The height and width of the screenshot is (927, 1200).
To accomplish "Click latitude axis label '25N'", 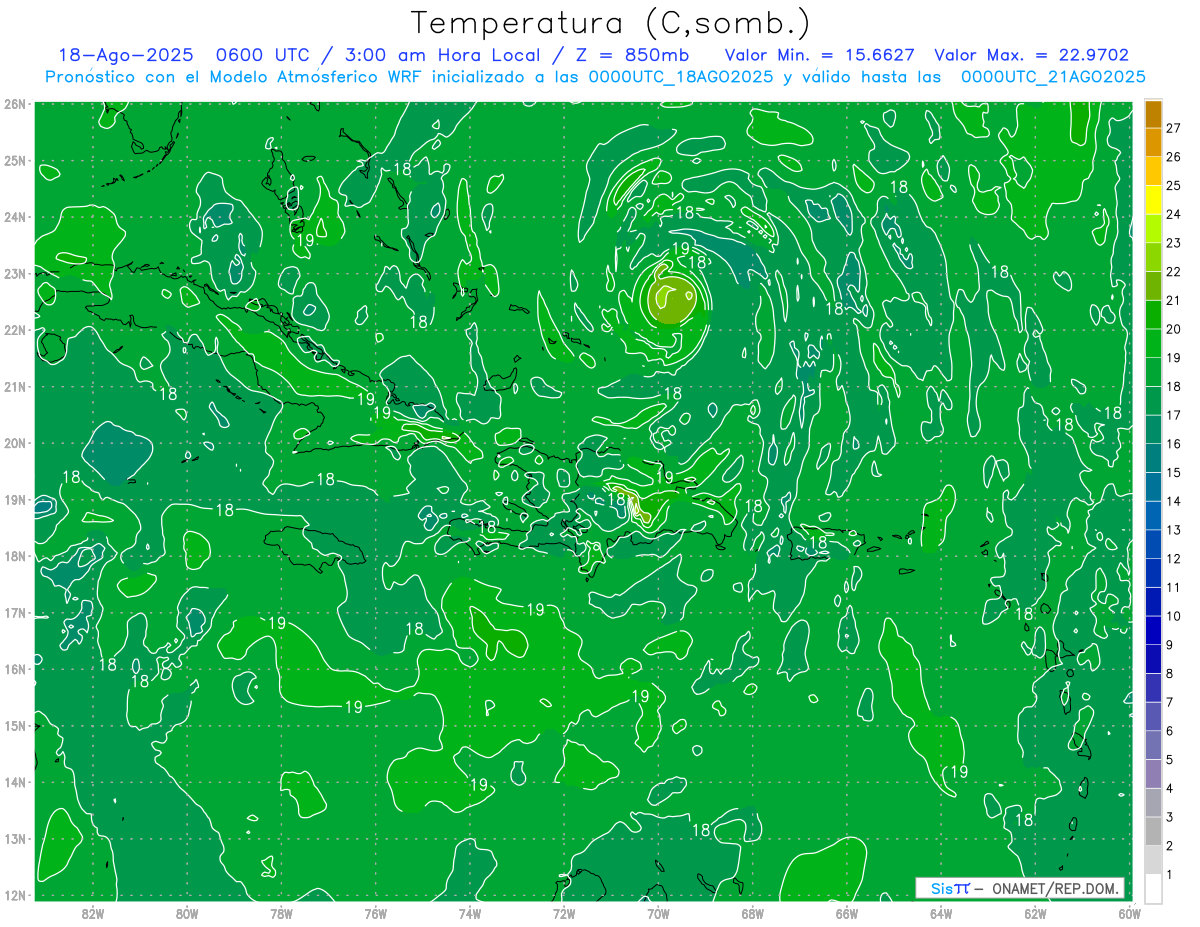I will tap(15, 161).
